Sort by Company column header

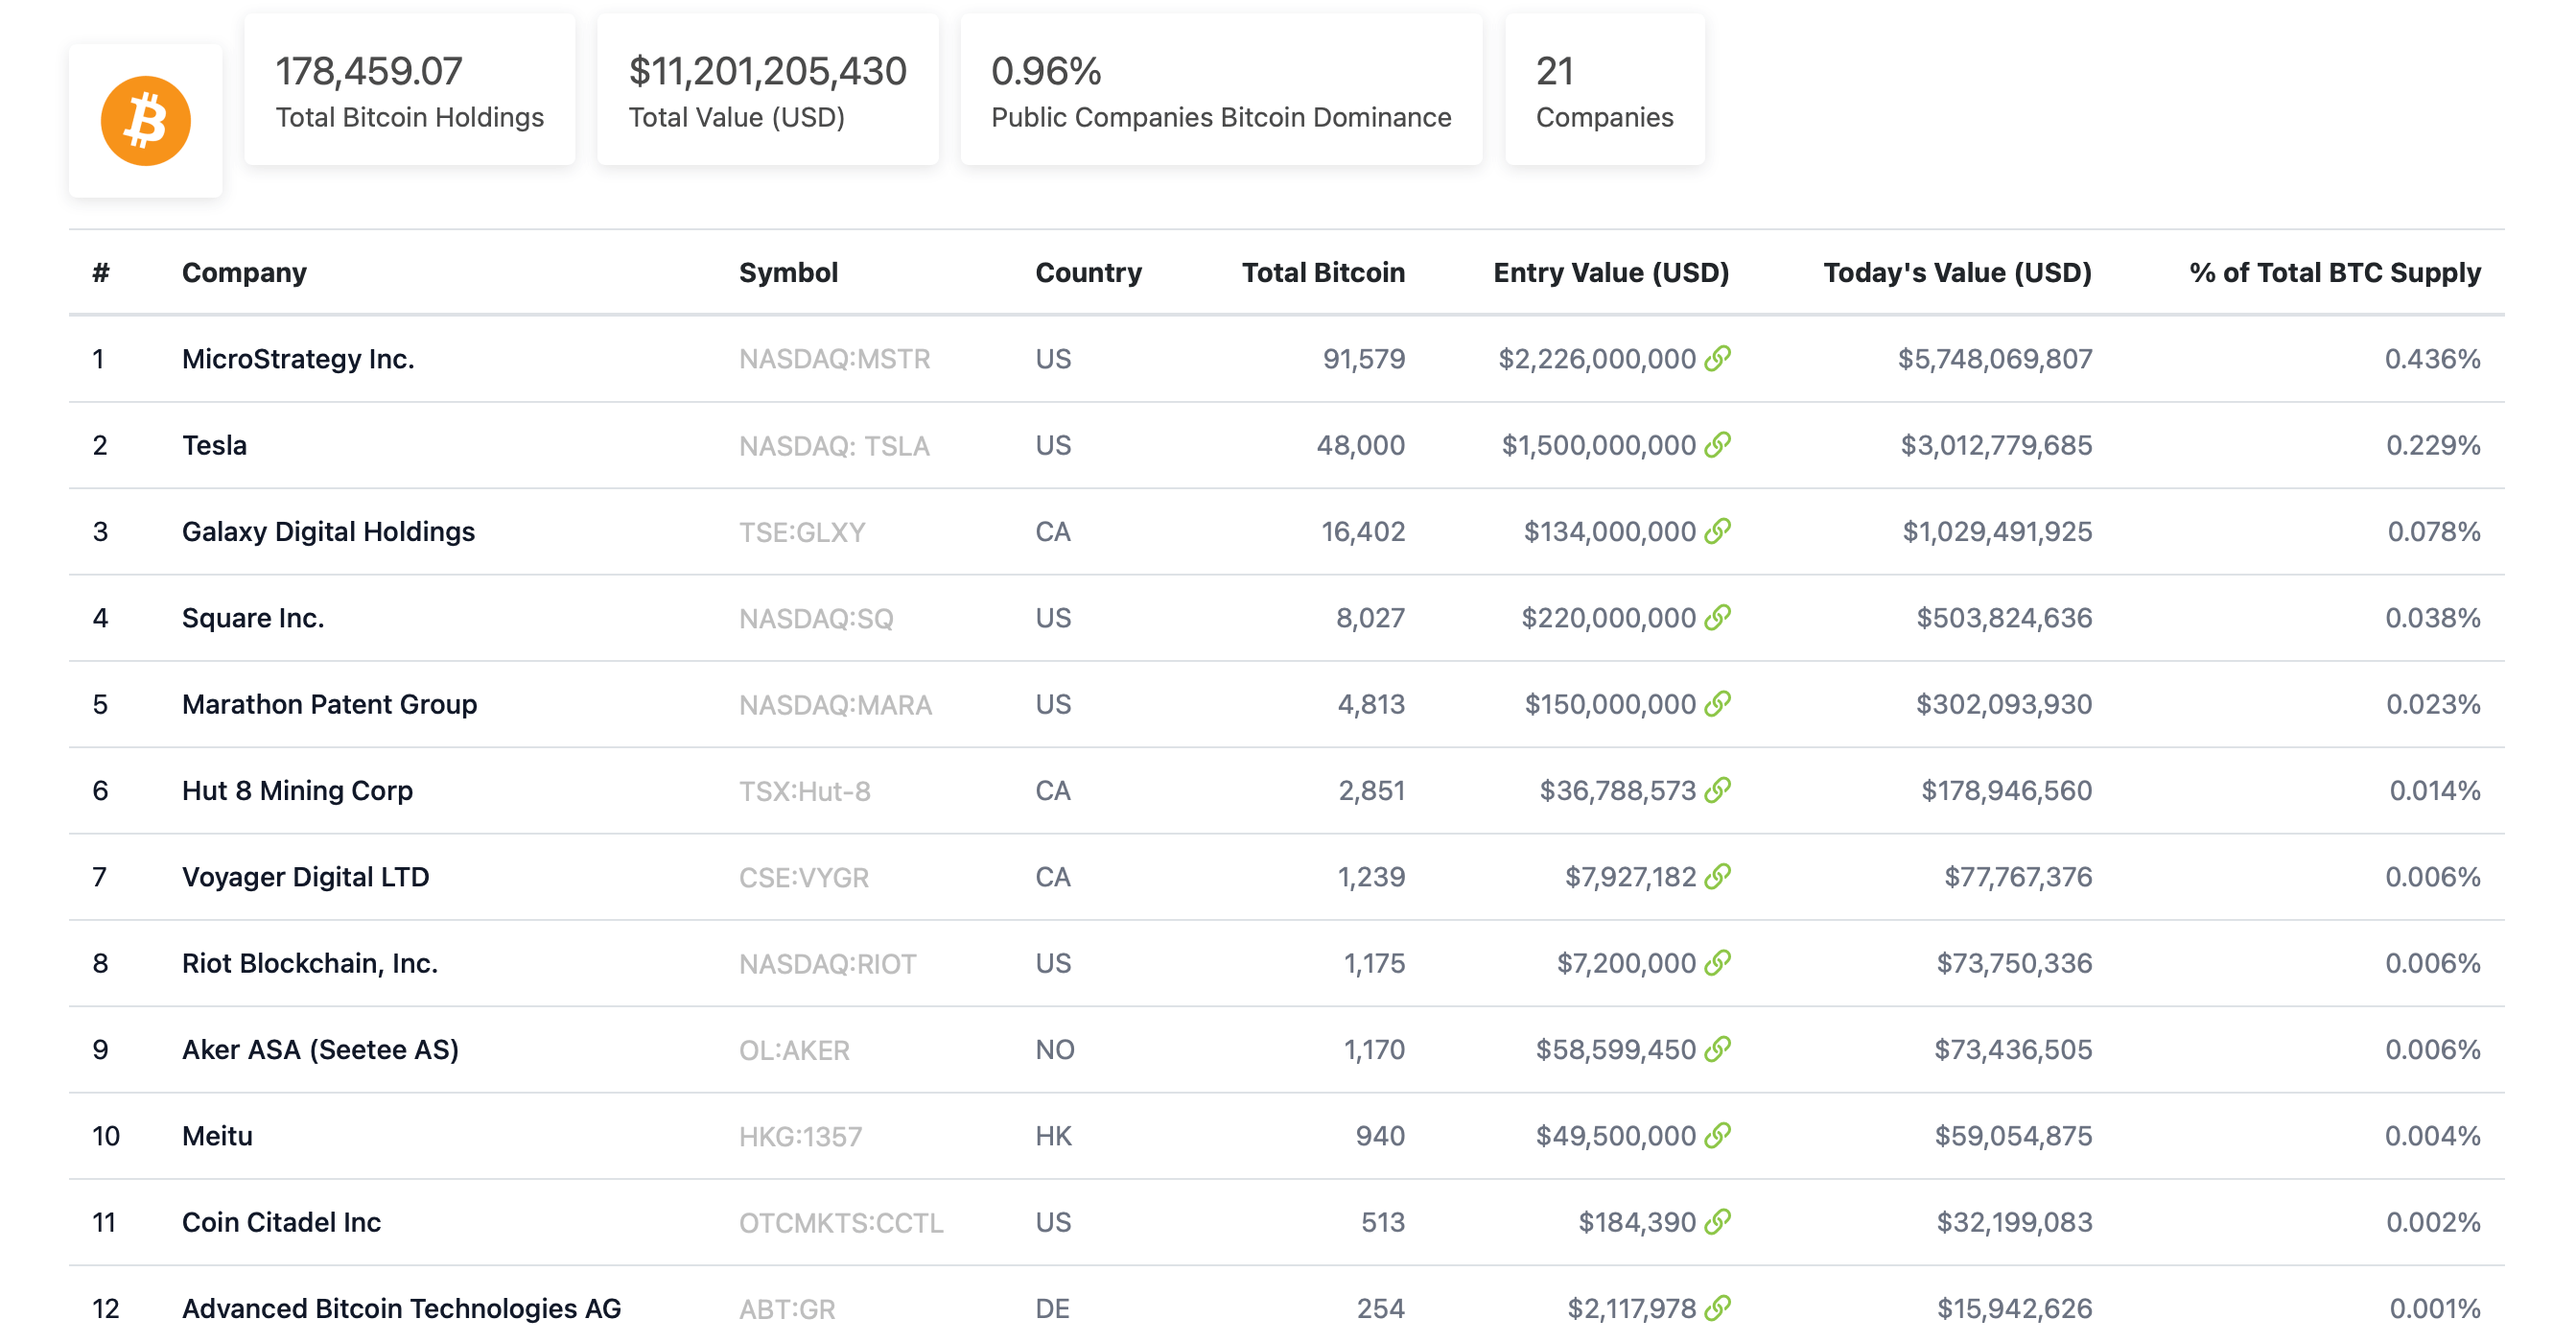tap(244, 272)
